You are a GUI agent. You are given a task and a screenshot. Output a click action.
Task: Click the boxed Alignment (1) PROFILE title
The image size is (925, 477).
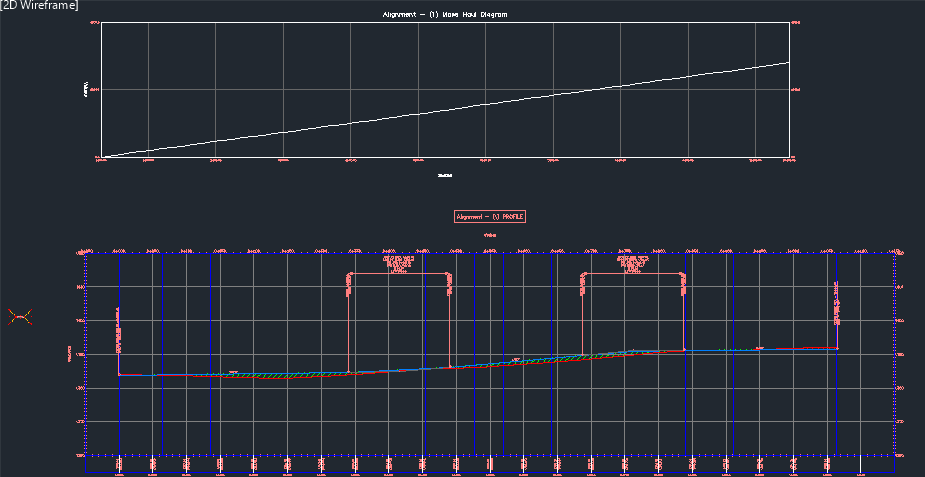tap(490, 216)
